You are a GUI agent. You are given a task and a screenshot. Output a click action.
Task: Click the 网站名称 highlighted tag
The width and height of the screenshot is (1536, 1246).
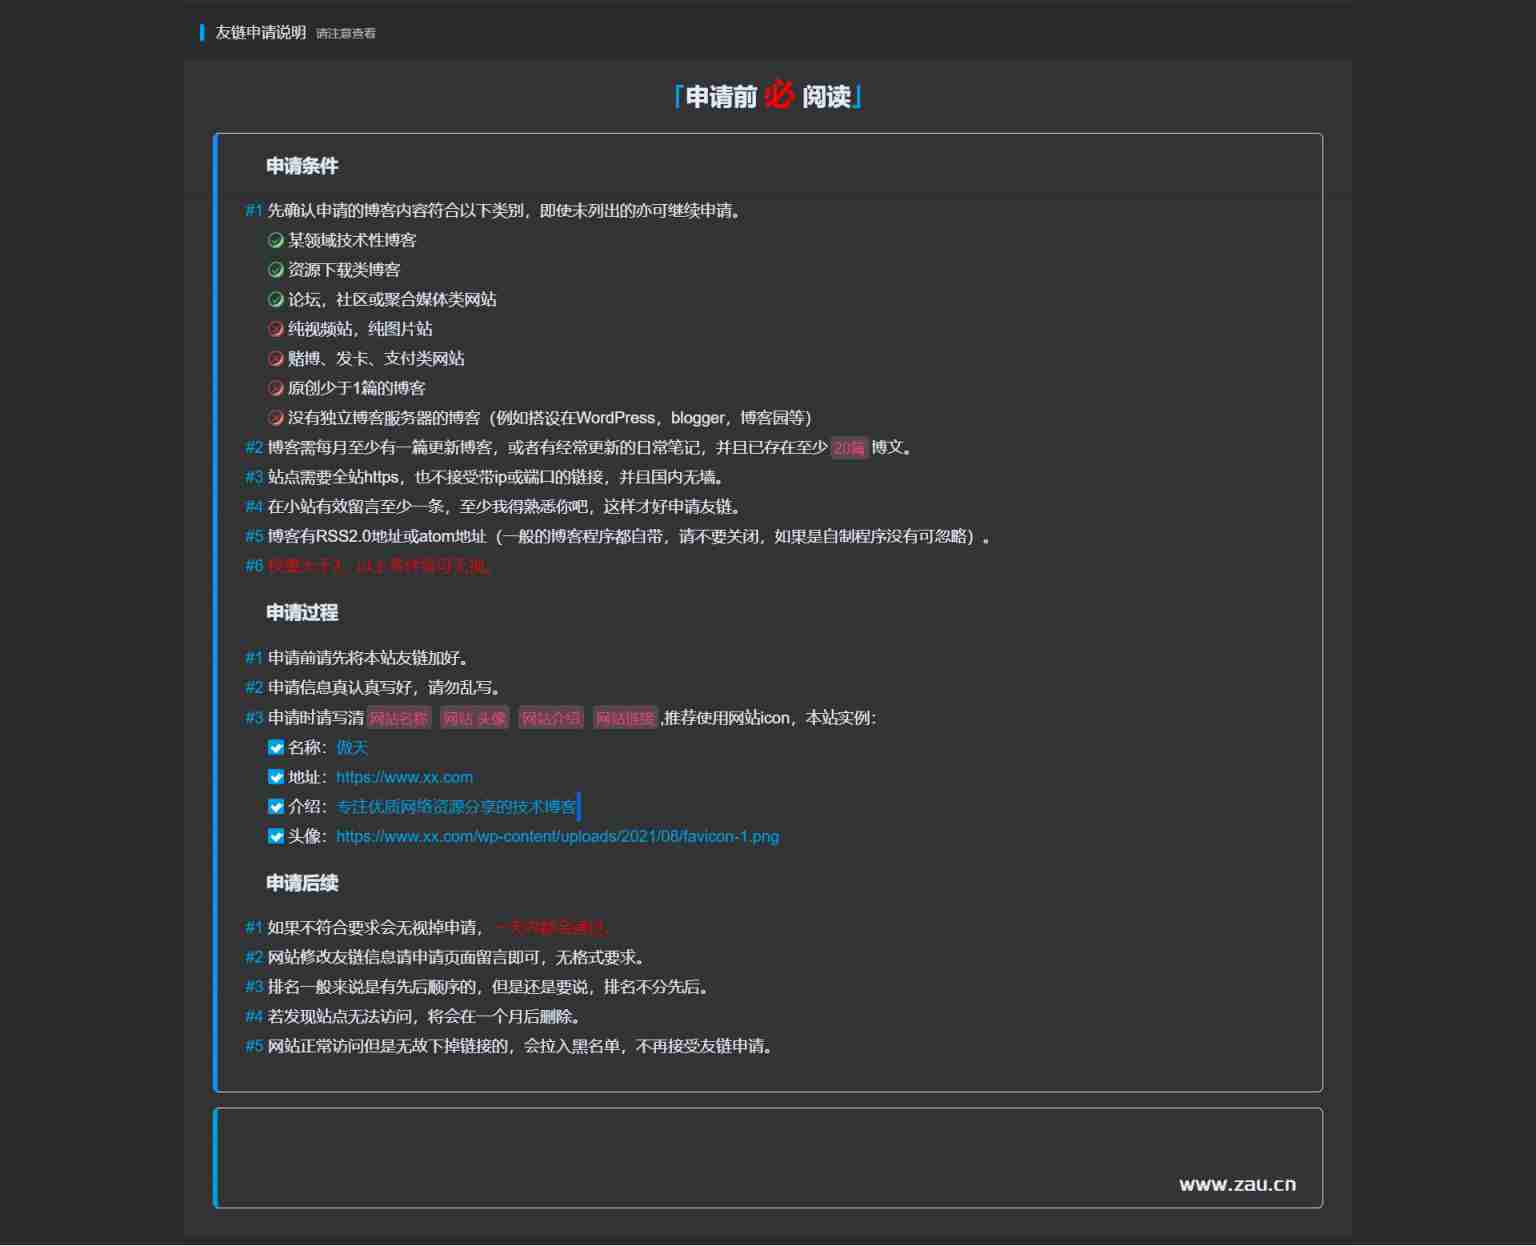[398, 718]
